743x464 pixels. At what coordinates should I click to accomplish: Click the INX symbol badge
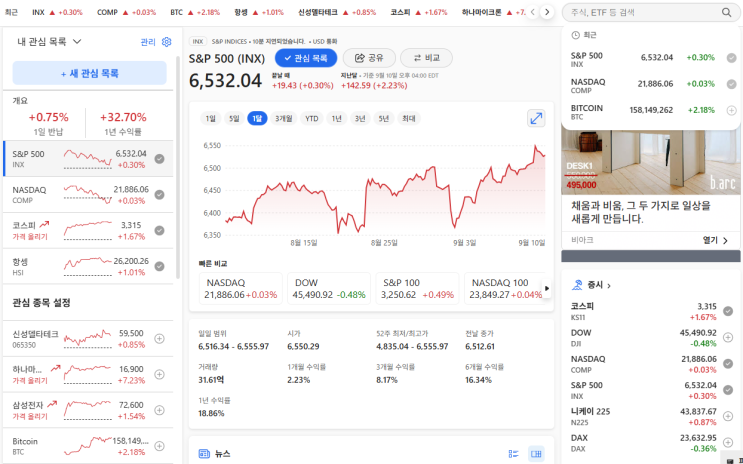198,41
